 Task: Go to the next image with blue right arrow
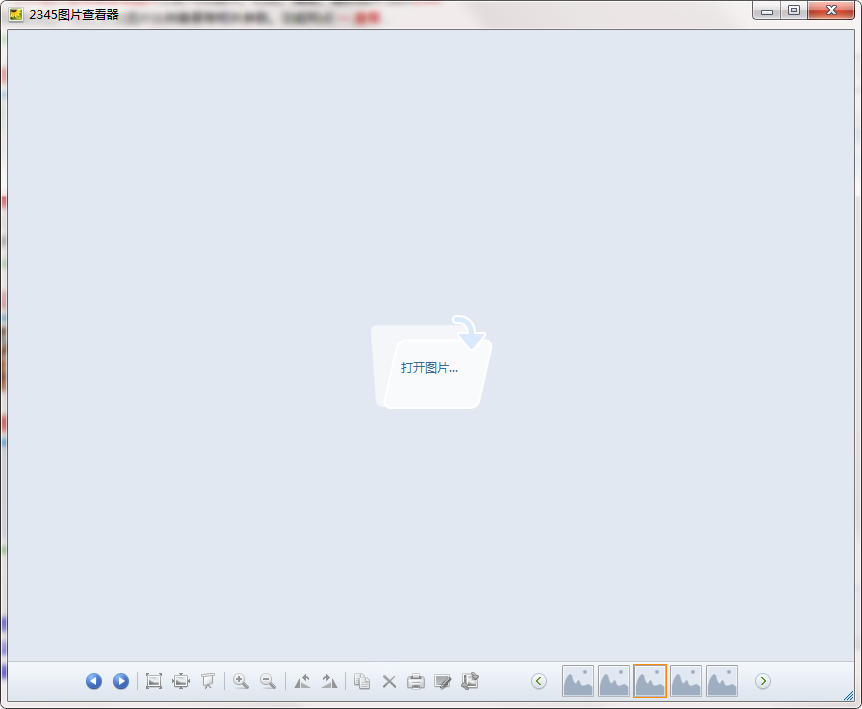(x=121, y=681)
